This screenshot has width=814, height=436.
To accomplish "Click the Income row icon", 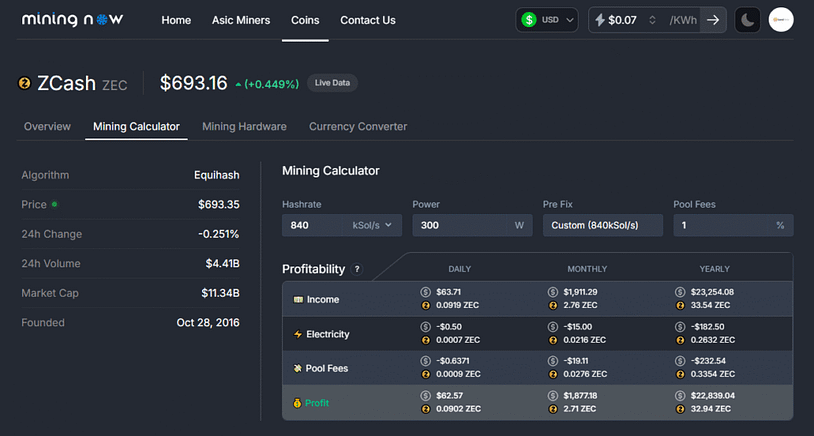I will point(297,300).
